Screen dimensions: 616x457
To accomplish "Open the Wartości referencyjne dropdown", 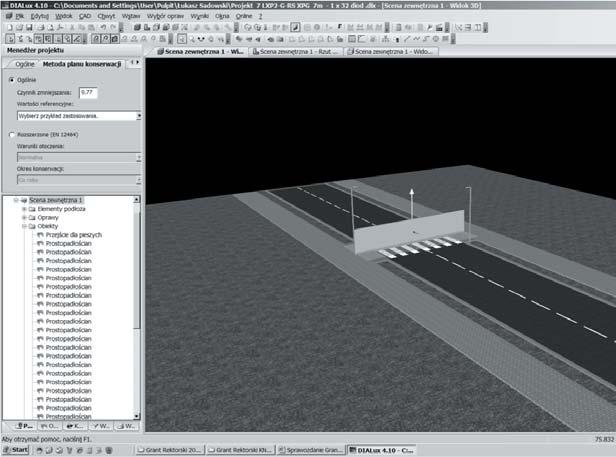I will click(x=138, y=116).
